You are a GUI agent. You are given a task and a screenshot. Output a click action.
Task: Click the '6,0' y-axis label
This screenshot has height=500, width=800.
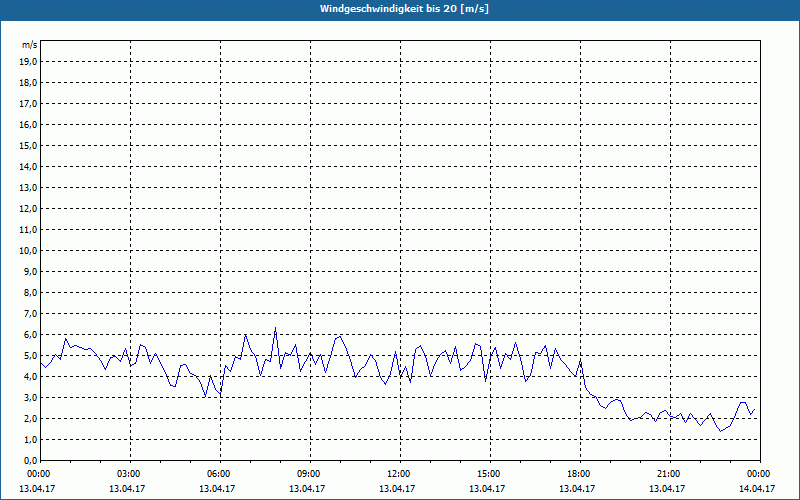(x=31, y=335)
